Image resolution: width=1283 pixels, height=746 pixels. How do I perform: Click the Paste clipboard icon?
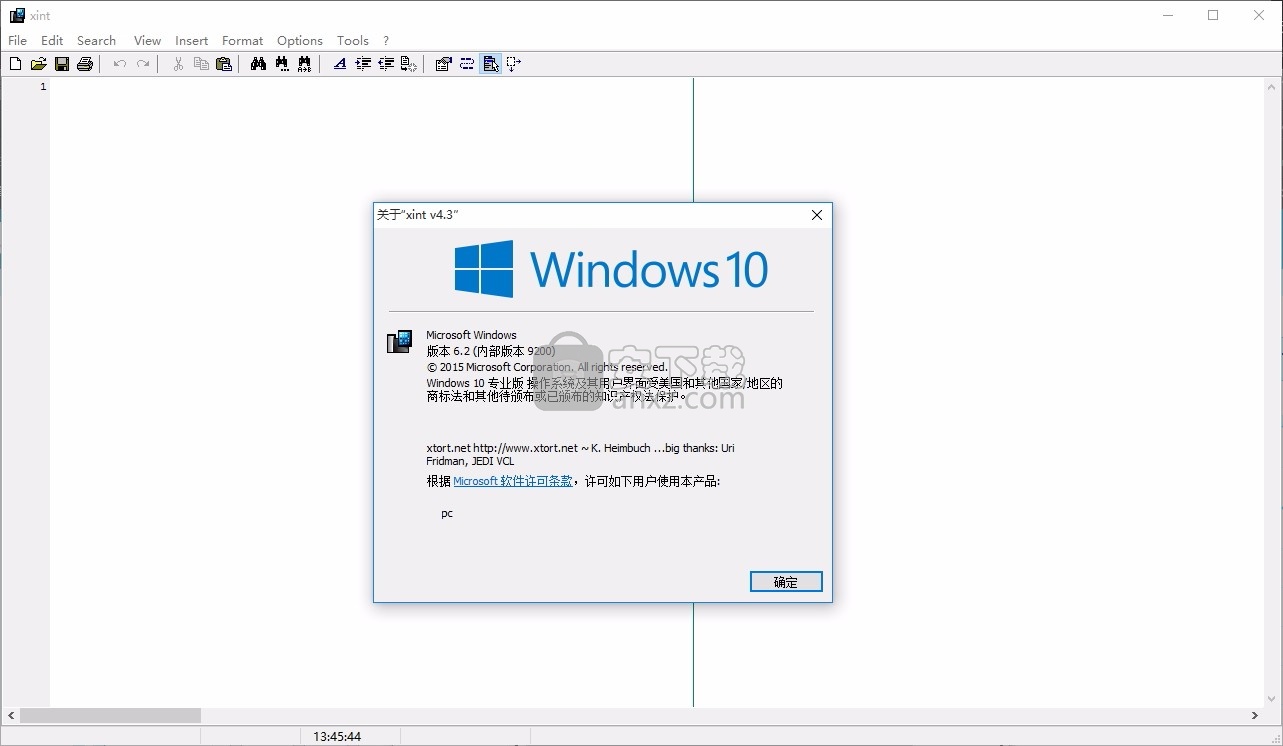tap(224, 64)
